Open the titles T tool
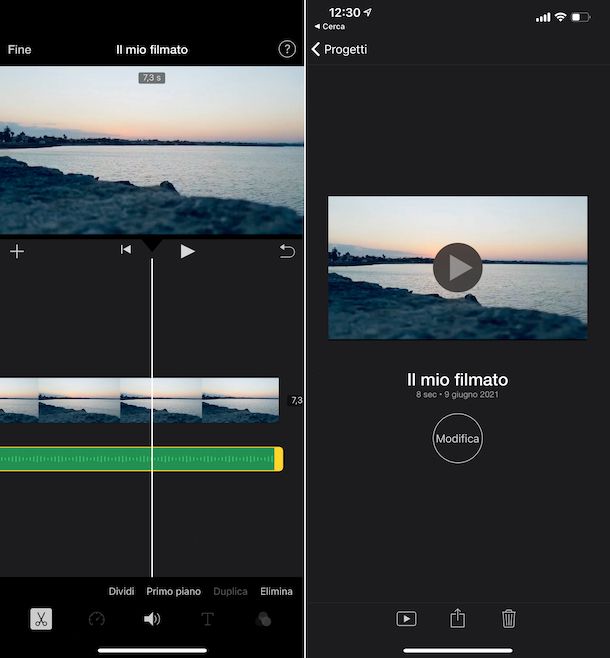The image size is (610, 658). (x=207, y=619)
